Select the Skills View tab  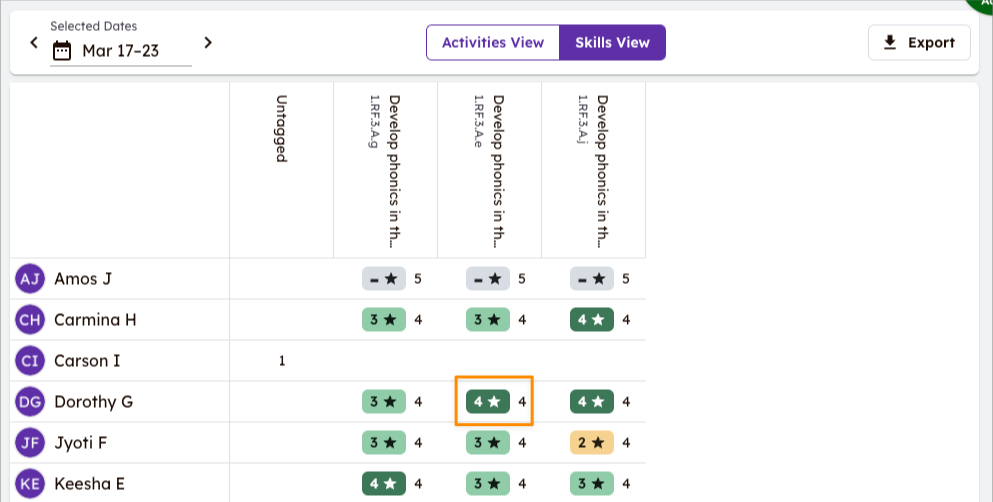(612, 43)
